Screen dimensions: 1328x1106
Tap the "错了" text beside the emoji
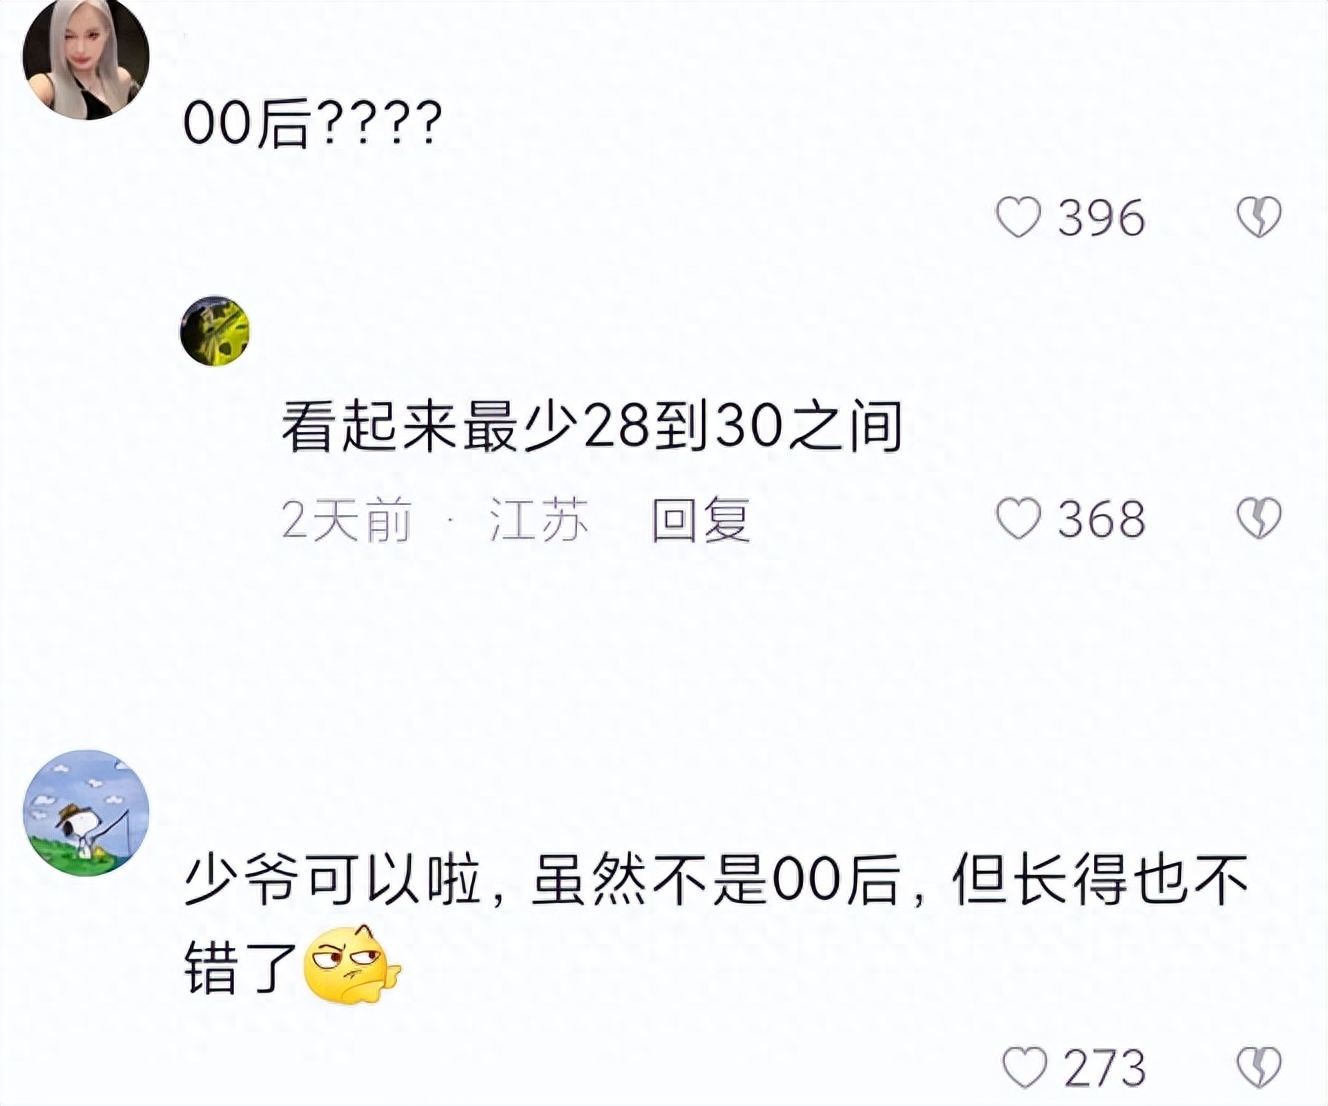pos(241,967)
